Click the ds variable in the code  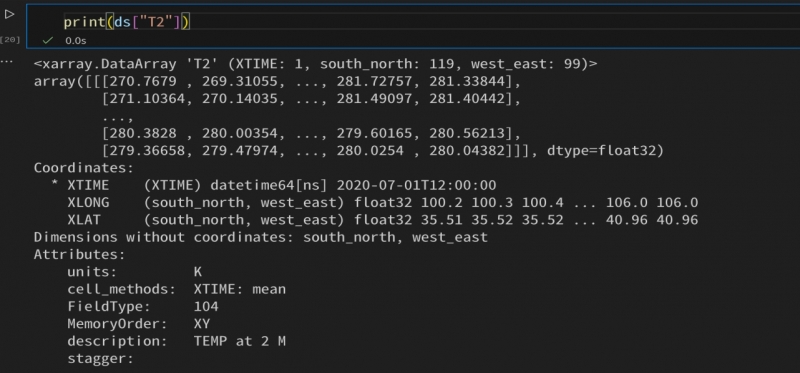pyautogui.click(x=122, y=22)
